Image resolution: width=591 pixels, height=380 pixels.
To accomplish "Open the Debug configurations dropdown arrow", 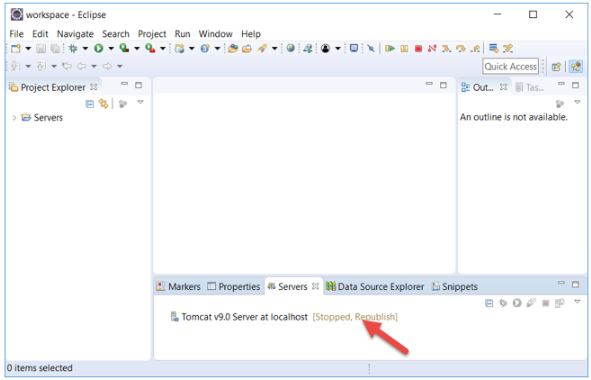I will point(85,49).
